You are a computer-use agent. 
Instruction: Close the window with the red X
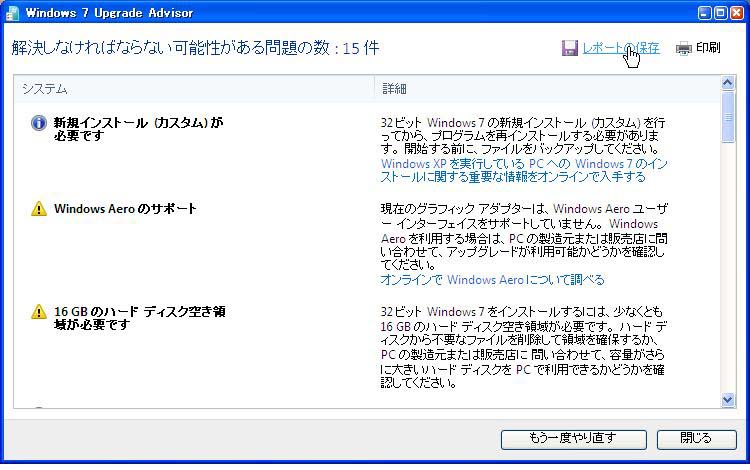click(737, 13)
